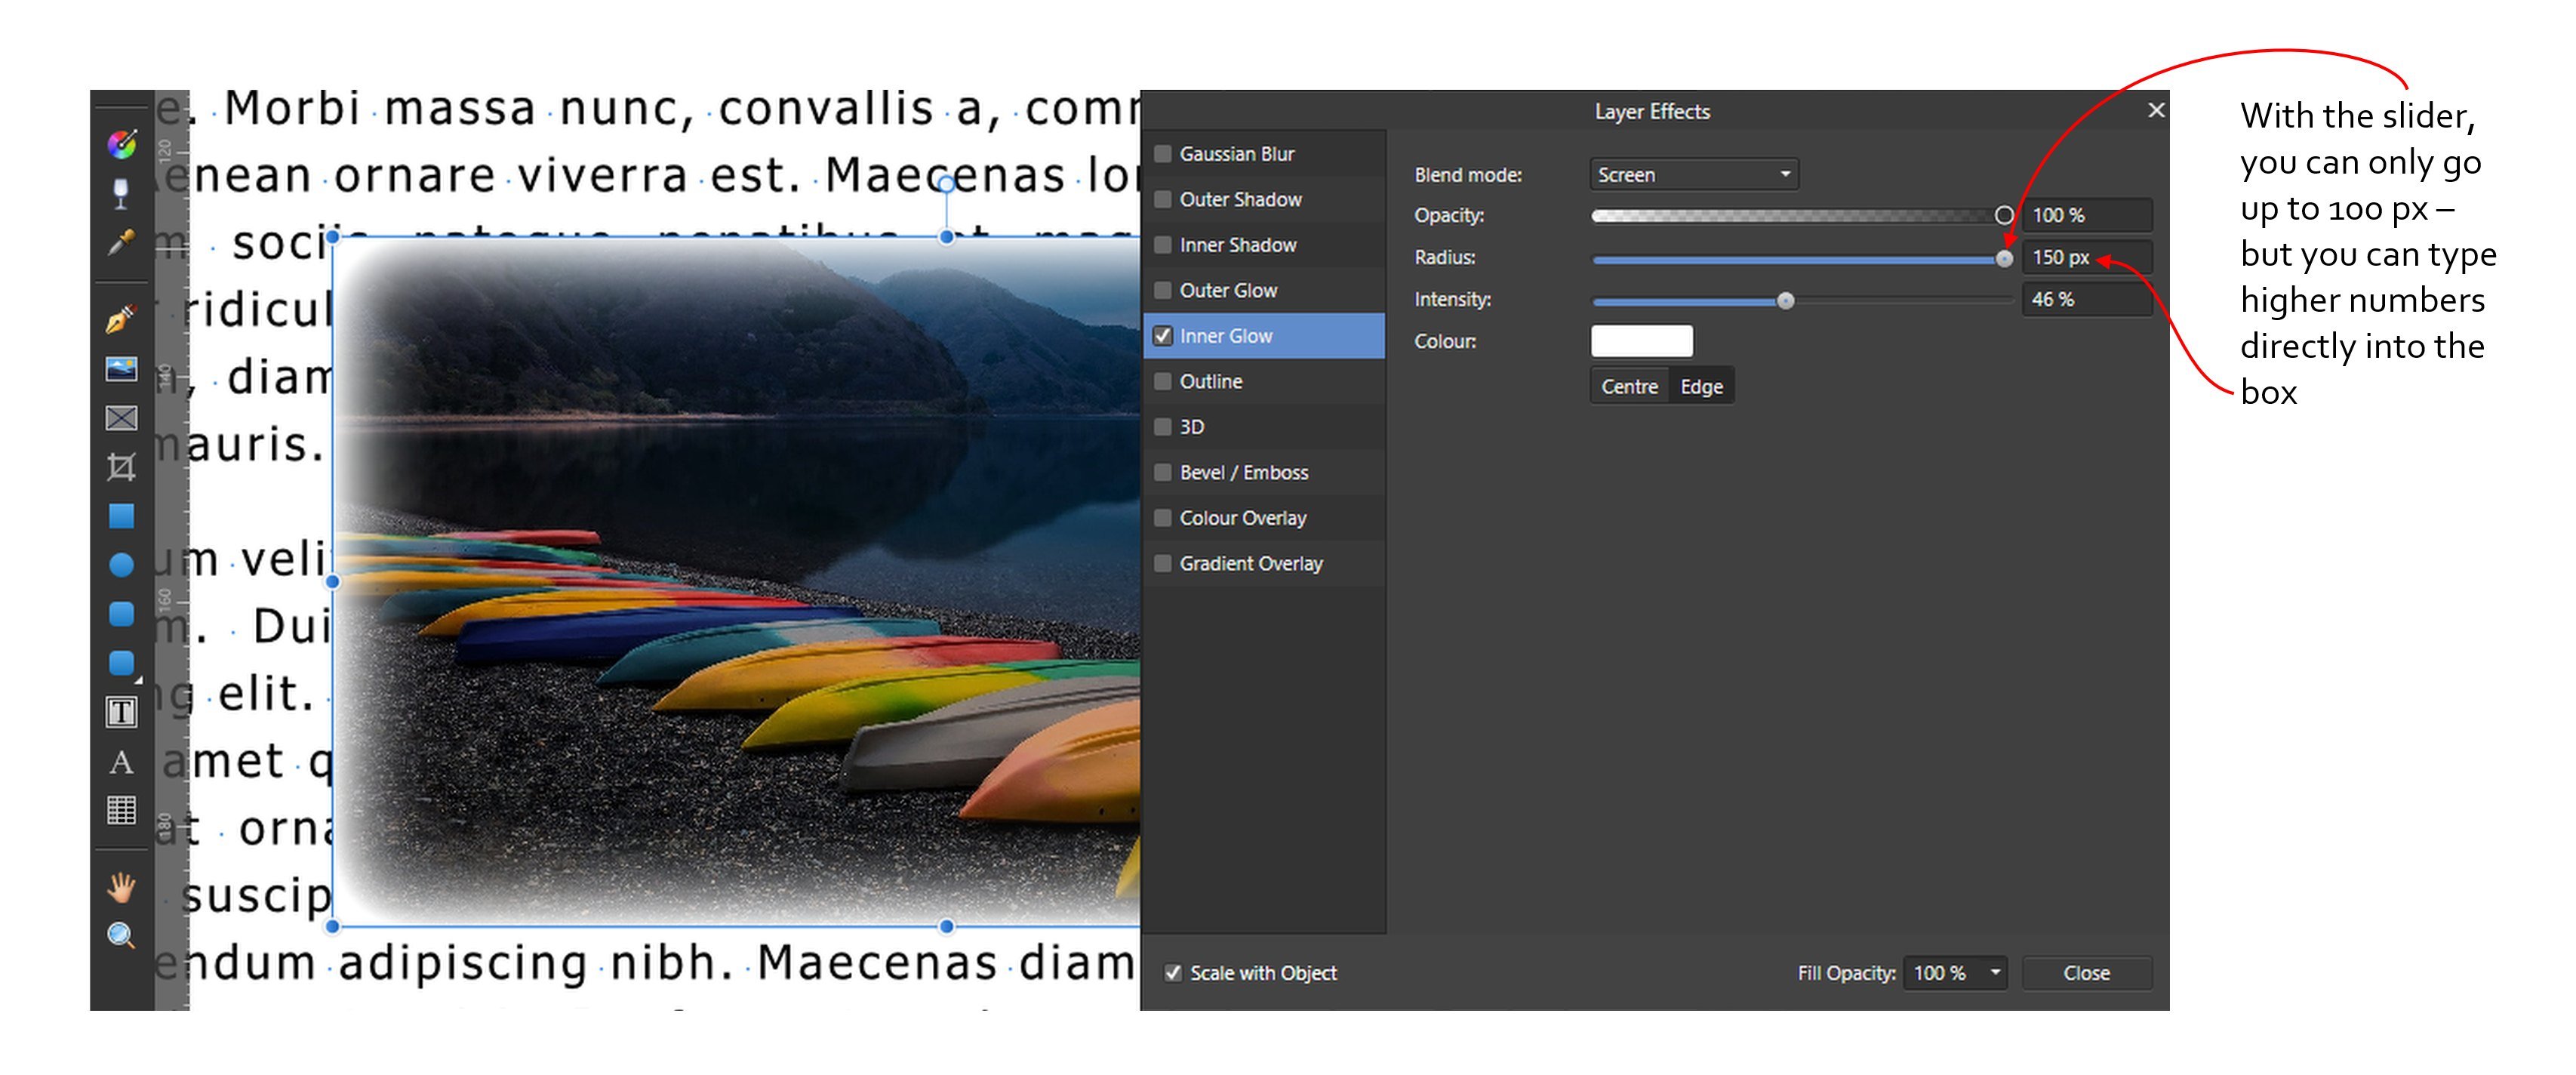The height and width of the screenshot is (1075, 2576).
Task: Select the Colour Picker eyedropper tool
Action: (x=121, y=242)
